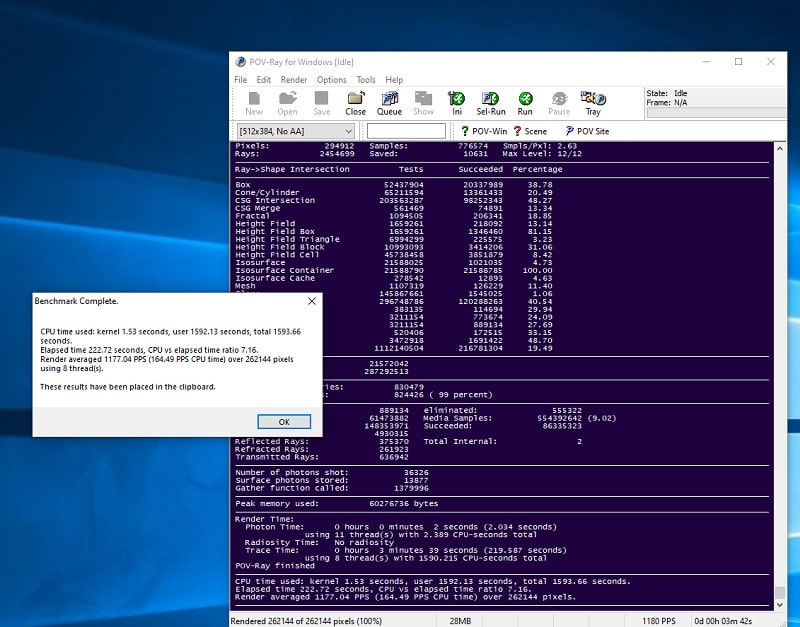This screenshot has height=627, width=800.
Task: Click the message pane scroll up arrow
Action: point(779,148)
